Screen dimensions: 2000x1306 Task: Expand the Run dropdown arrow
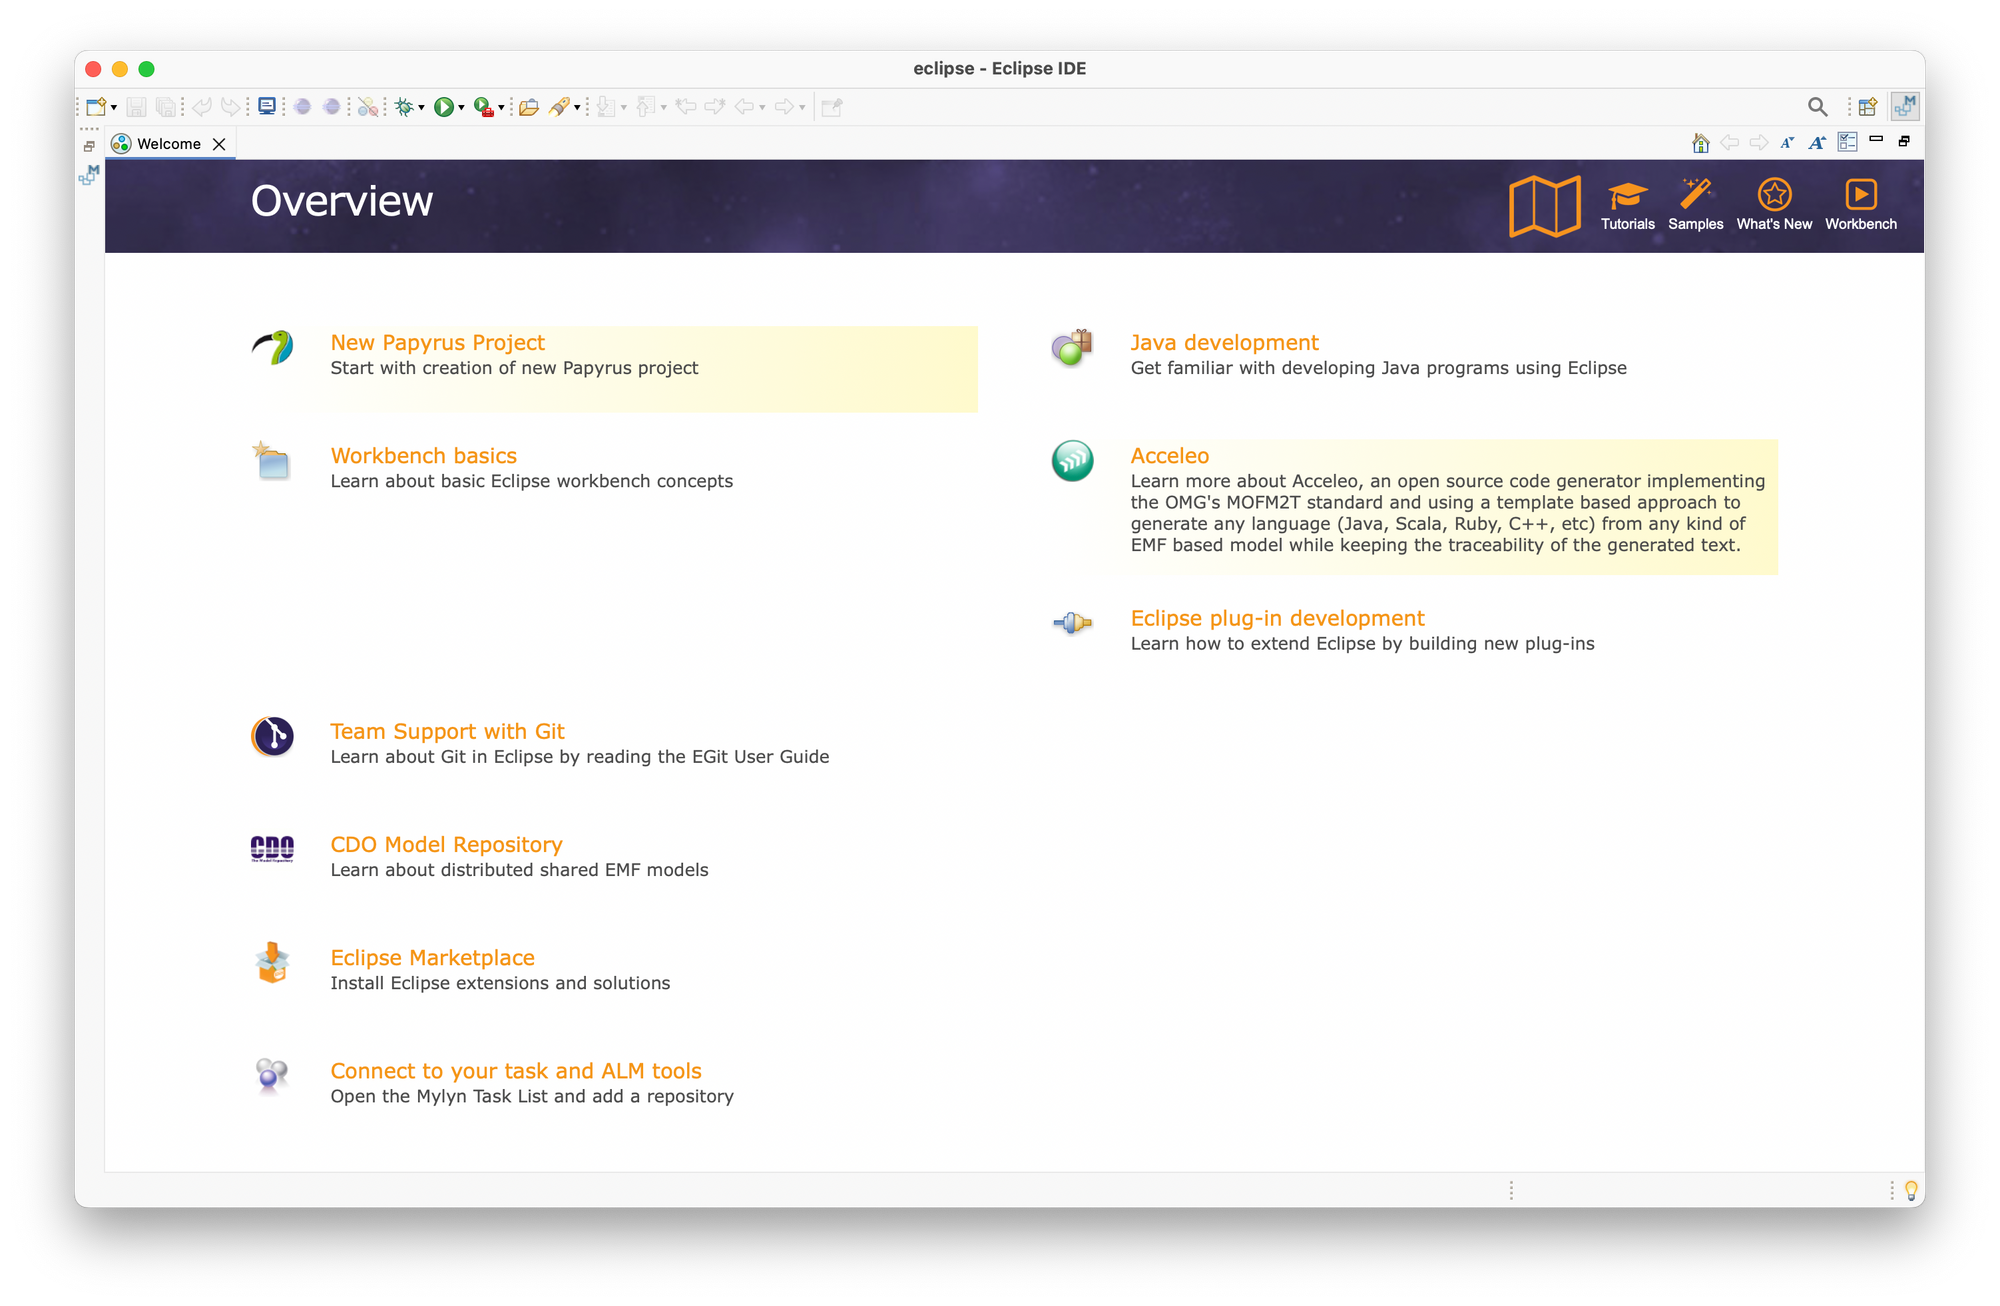462,108
